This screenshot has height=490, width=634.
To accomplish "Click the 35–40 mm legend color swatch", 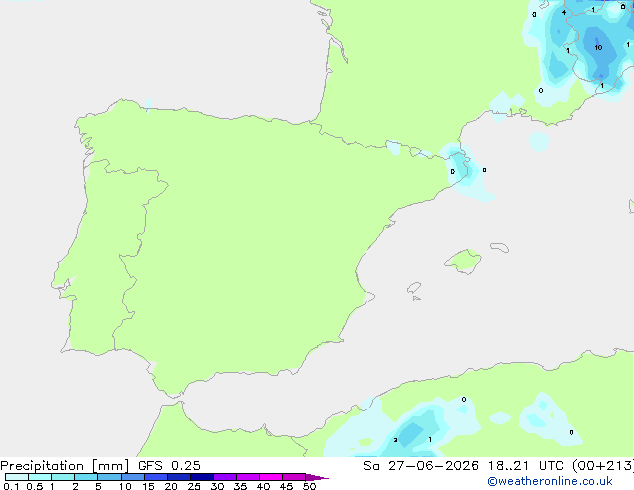I will (x=247, y=477).
